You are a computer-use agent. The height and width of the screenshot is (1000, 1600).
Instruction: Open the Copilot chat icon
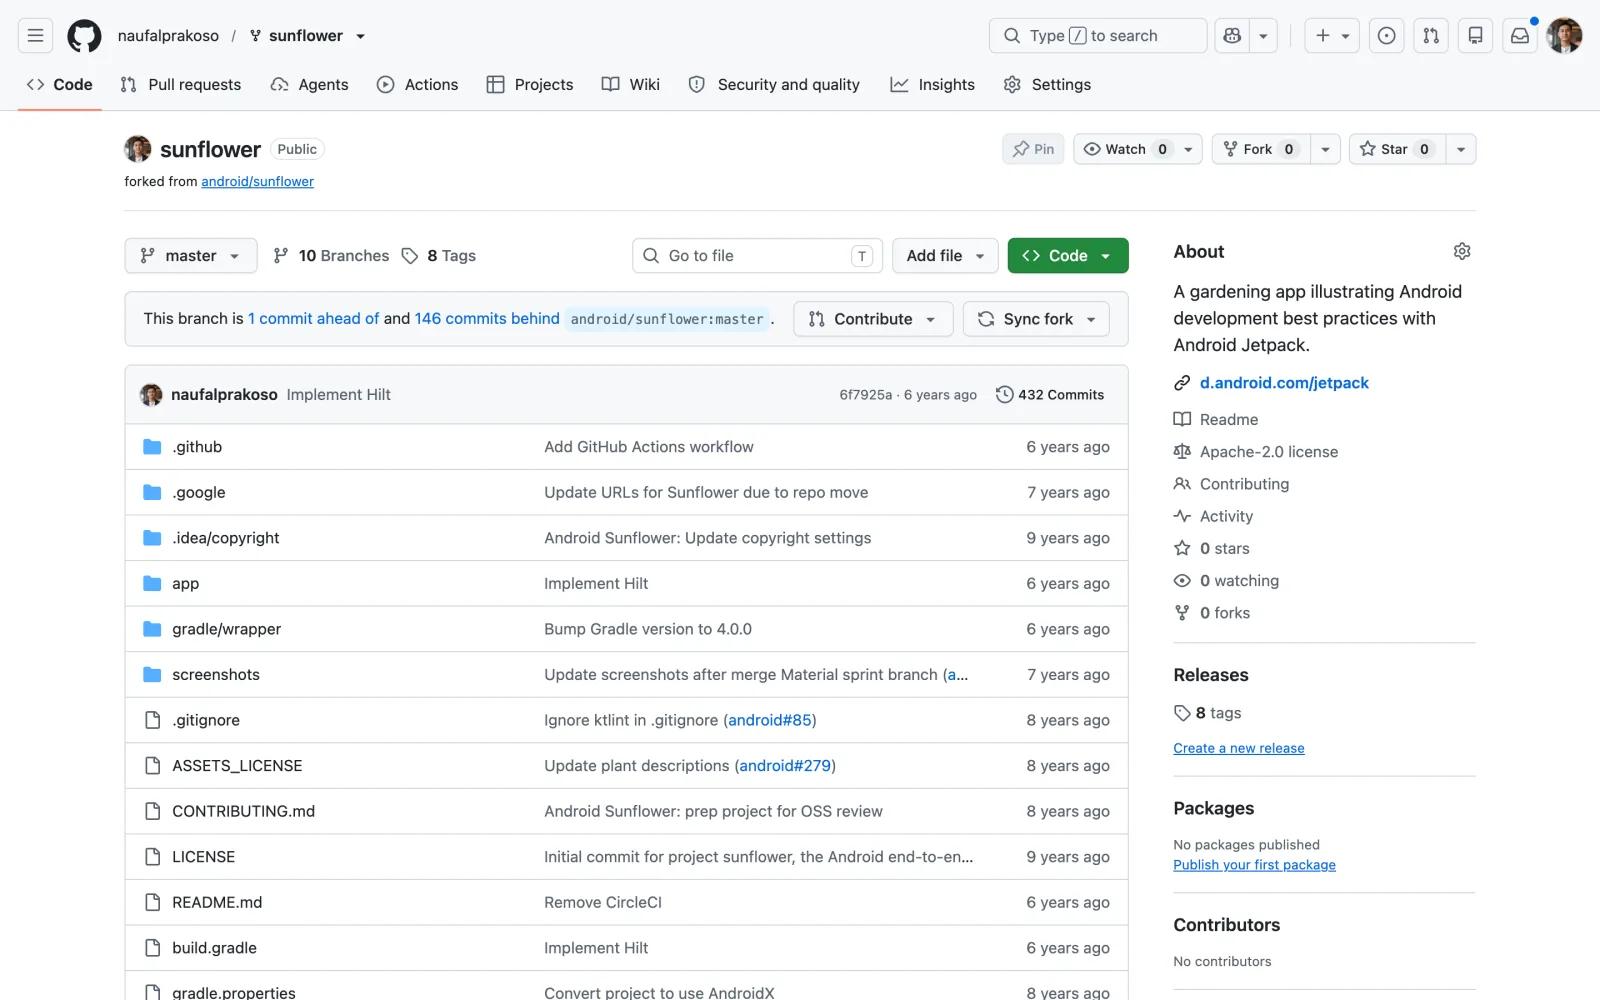(x=1232, y=36)
